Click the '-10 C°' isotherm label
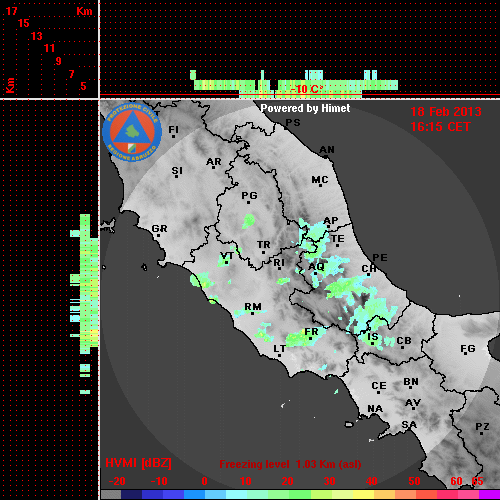Screen dimensions: 500x500 (x=307, y=89)
